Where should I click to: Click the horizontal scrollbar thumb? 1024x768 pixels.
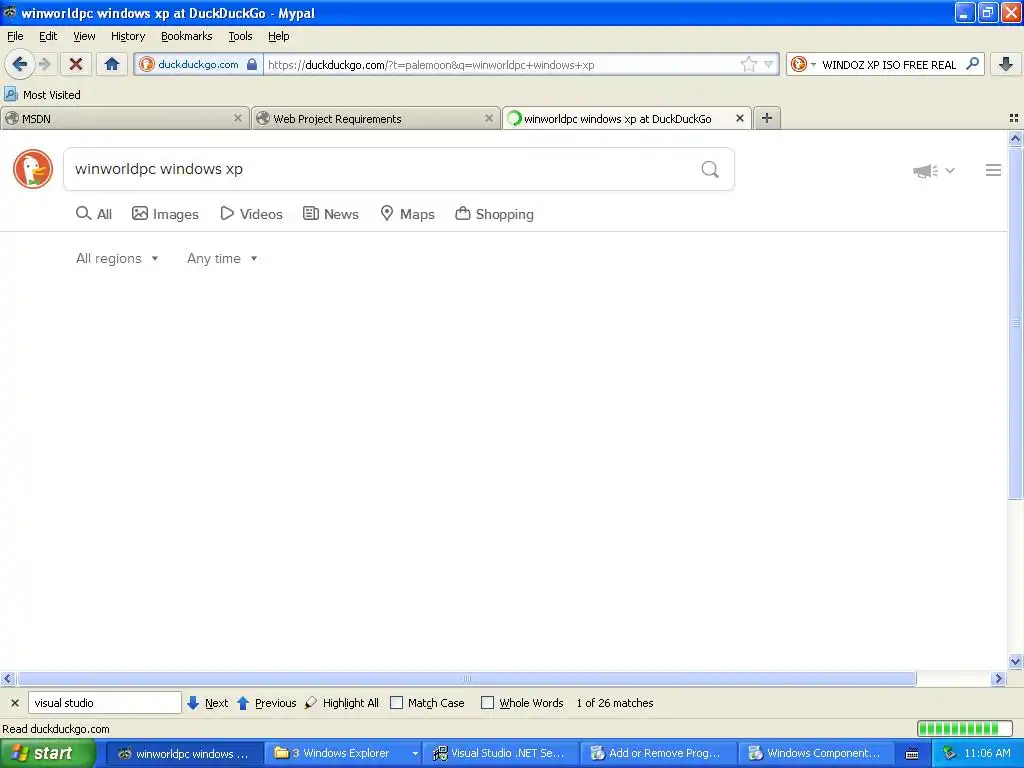pyautogui.click(x=466, y=679)
